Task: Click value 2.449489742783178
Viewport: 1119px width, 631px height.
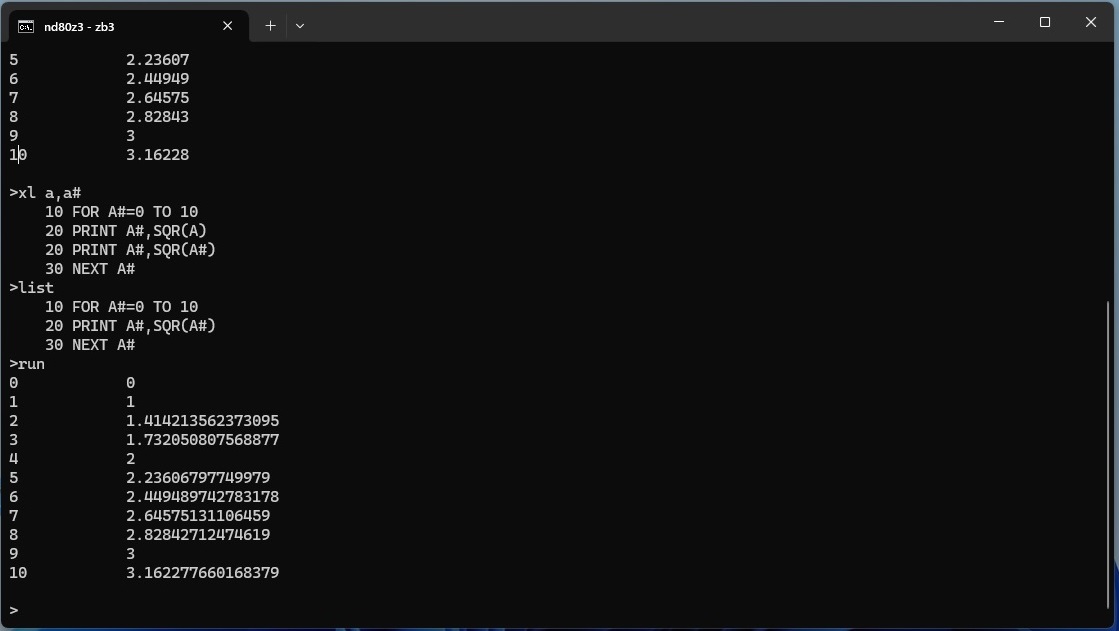Action: coord(203,497)
